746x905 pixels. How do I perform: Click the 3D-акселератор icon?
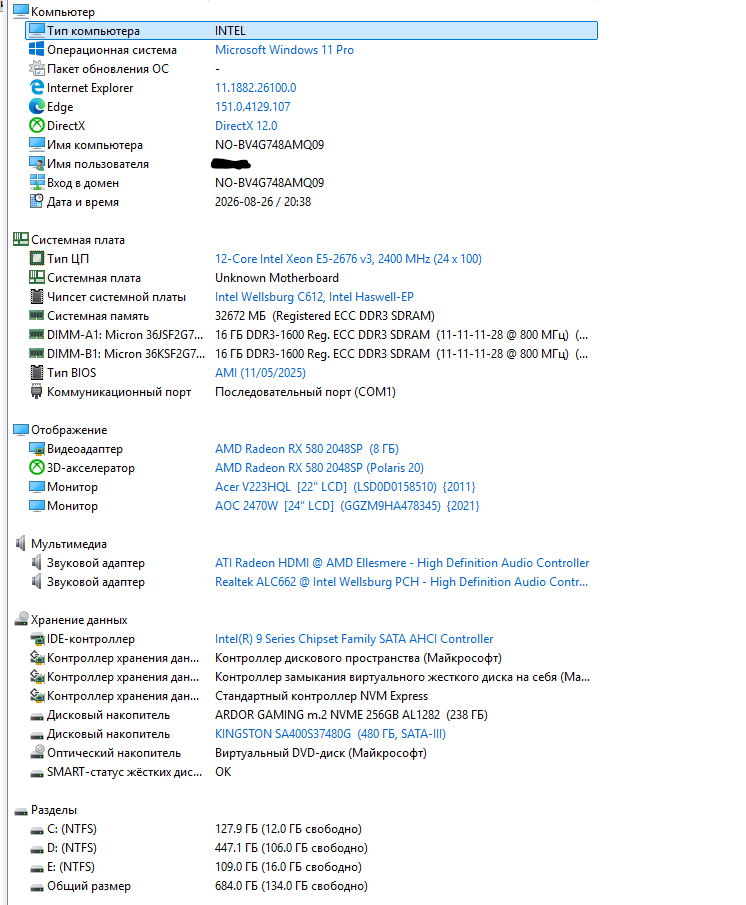pyautogui.click(x=36, y=468)
